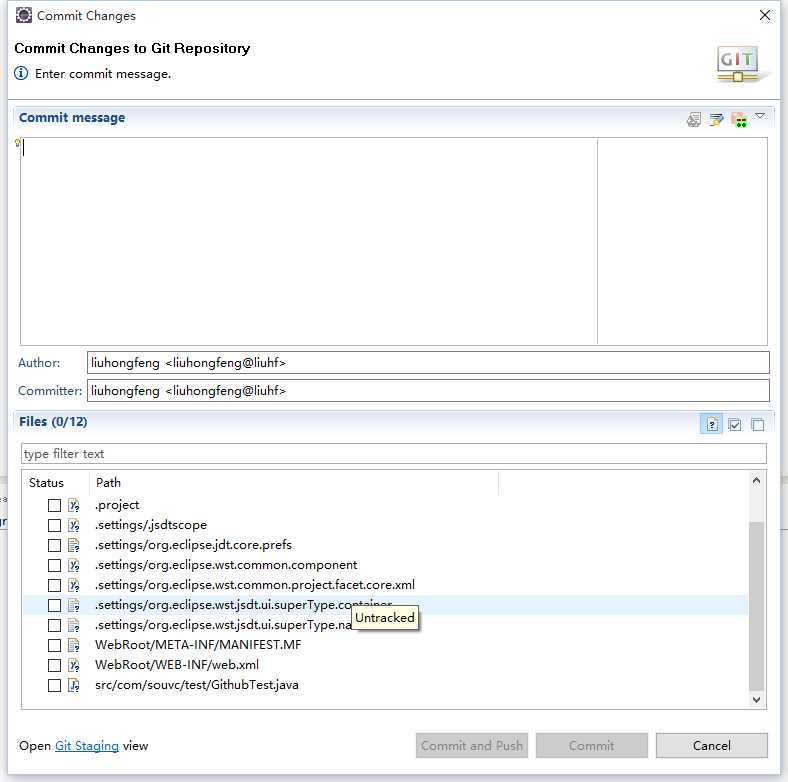Click the Commit and Push button
This screenshot has width=788, height=782.
[472, 746]
